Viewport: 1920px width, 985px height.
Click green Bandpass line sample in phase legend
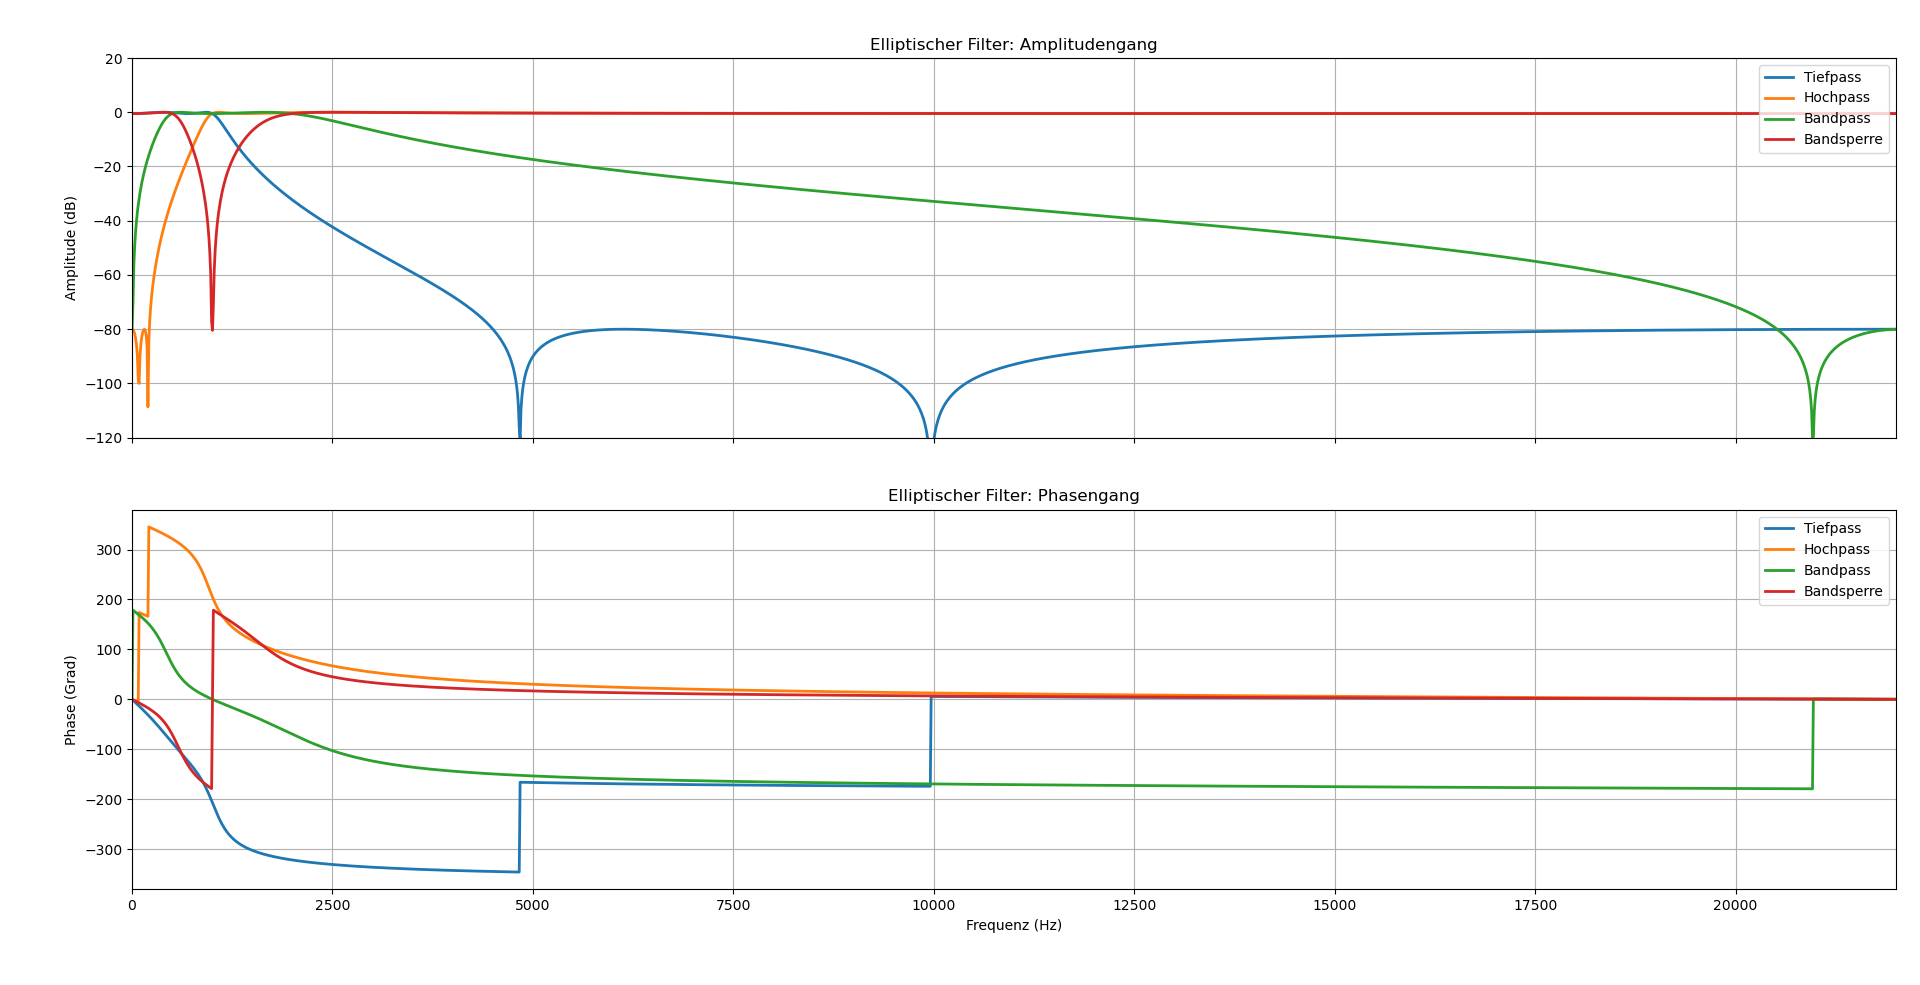(x=1780, y=571)
